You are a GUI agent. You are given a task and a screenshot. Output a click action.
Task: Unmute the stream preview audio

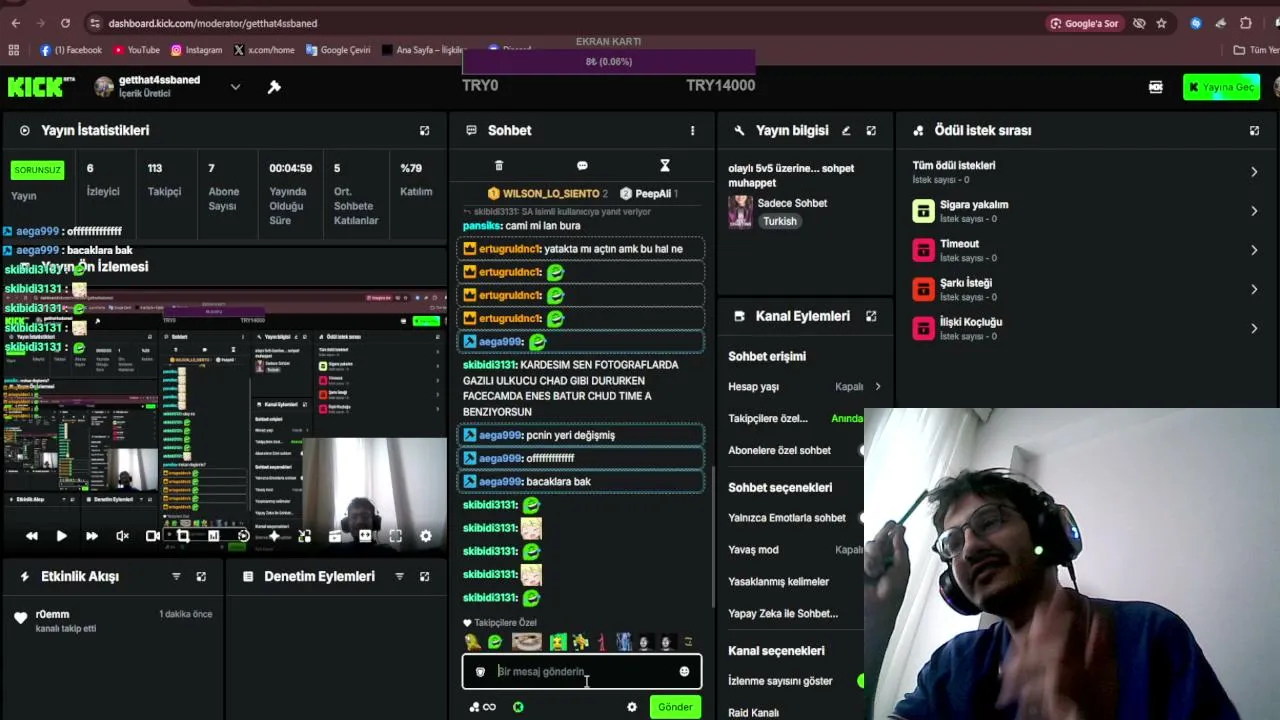pyautogui.click(x=122, y=536)
